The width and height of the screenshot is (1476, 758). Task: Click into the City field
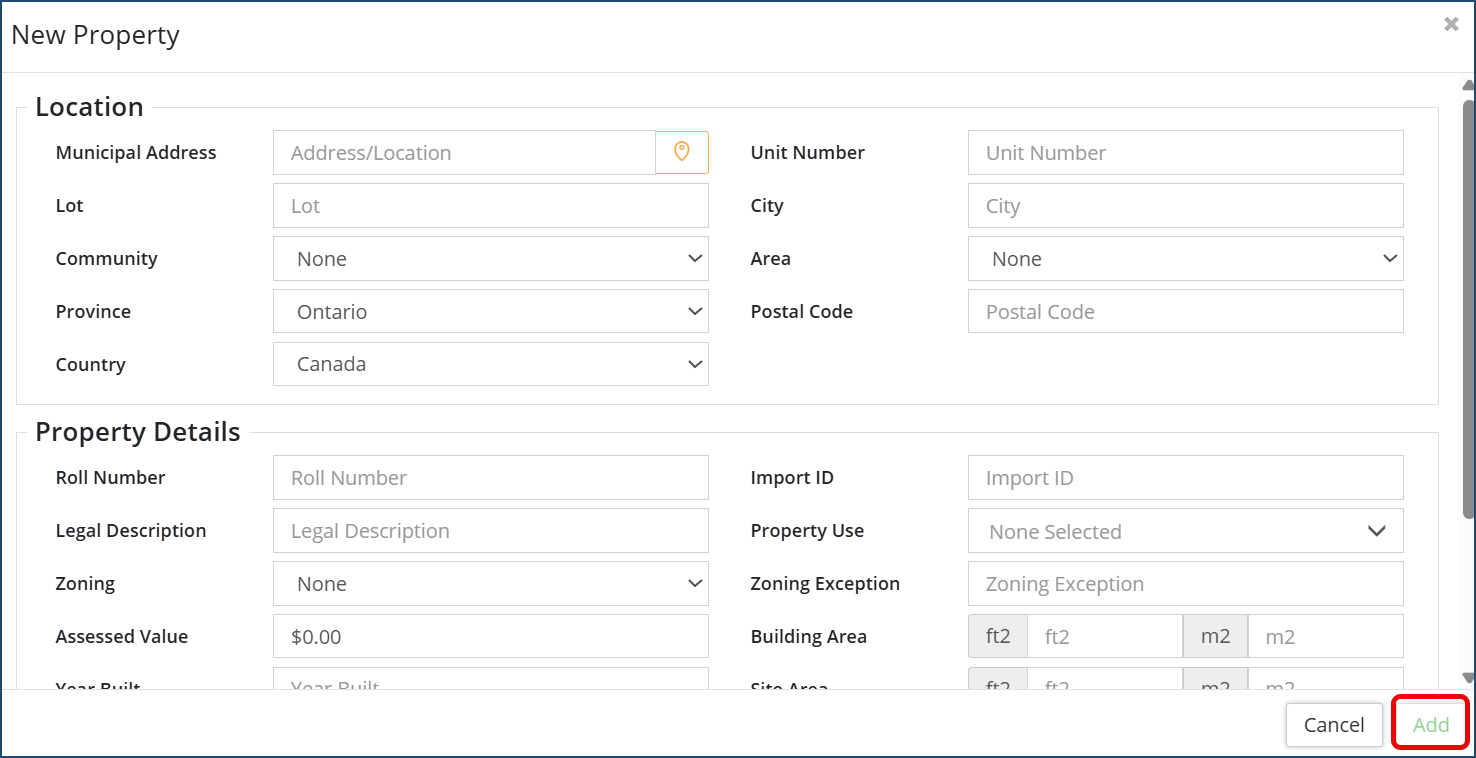pyautogui.click(x=1185, y=206)
